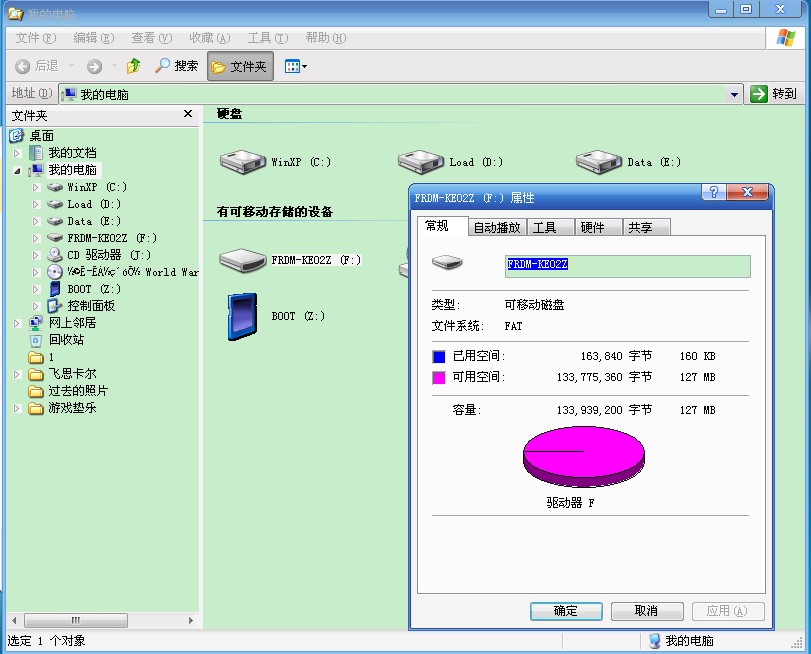Select the 飞思卡尔 folder icon
Image resolution: width=811 pixels, height=654 pixels.
point(36,374)
